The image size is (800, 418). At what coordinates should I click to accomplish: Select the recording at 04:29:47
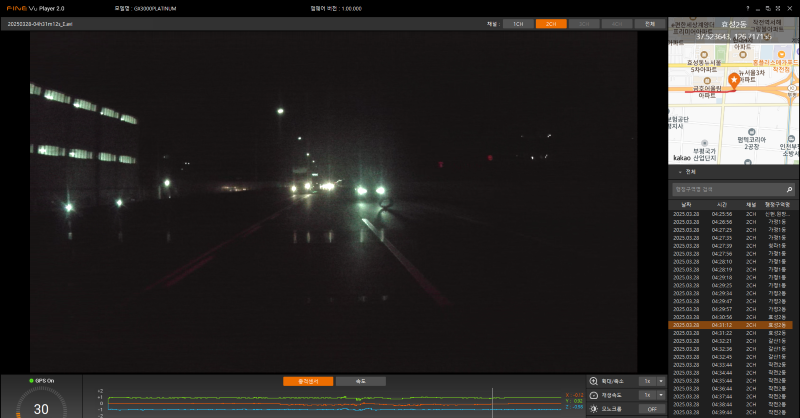click(x=731, y=301)
